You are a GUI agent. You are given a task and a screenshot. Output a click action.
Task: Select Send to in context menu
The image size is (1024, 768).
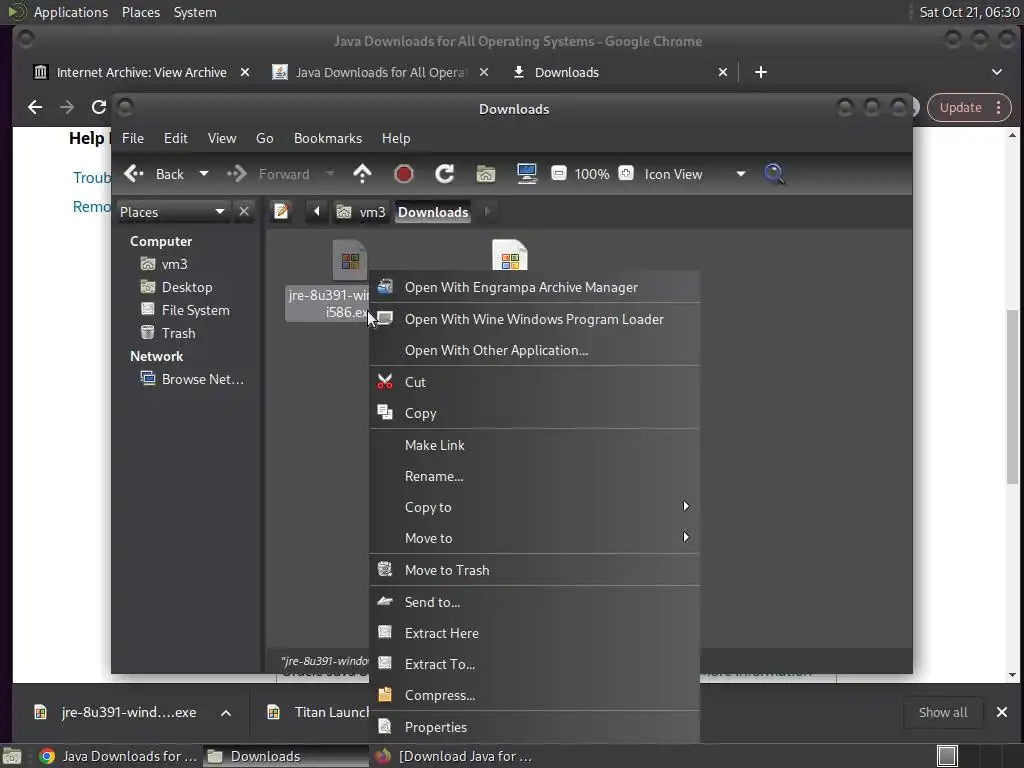[x=534, y=602]
